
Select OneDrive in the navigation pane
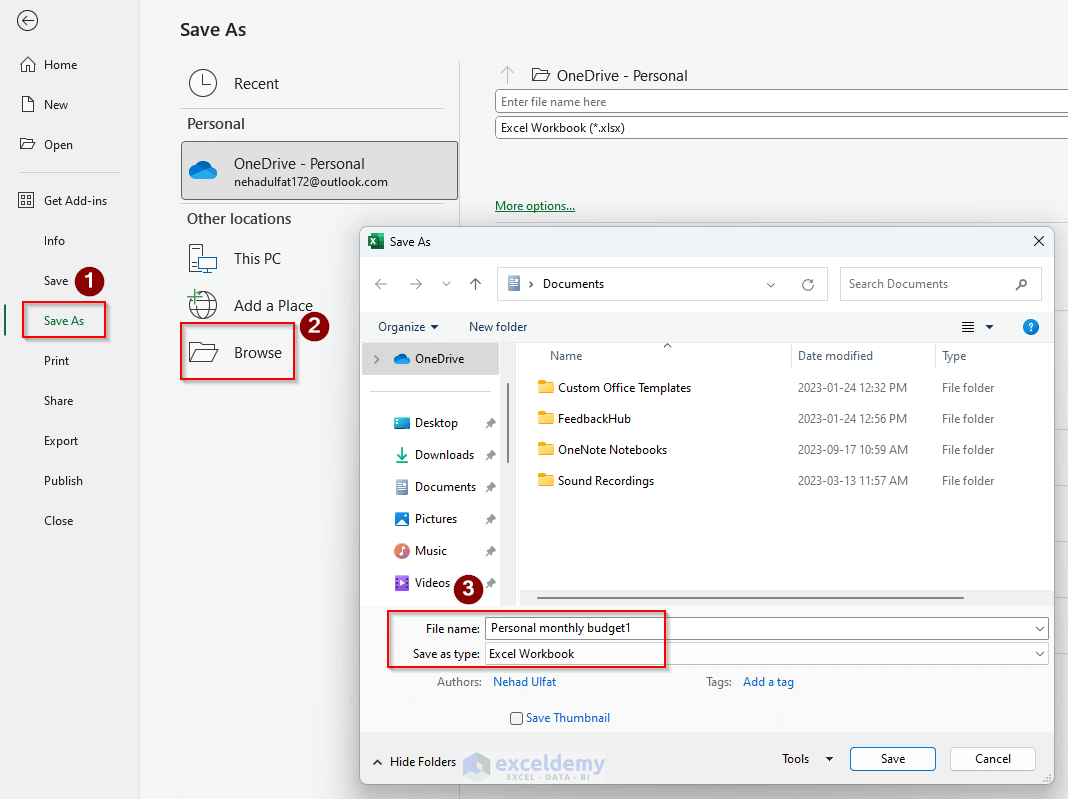coord(439,359)
